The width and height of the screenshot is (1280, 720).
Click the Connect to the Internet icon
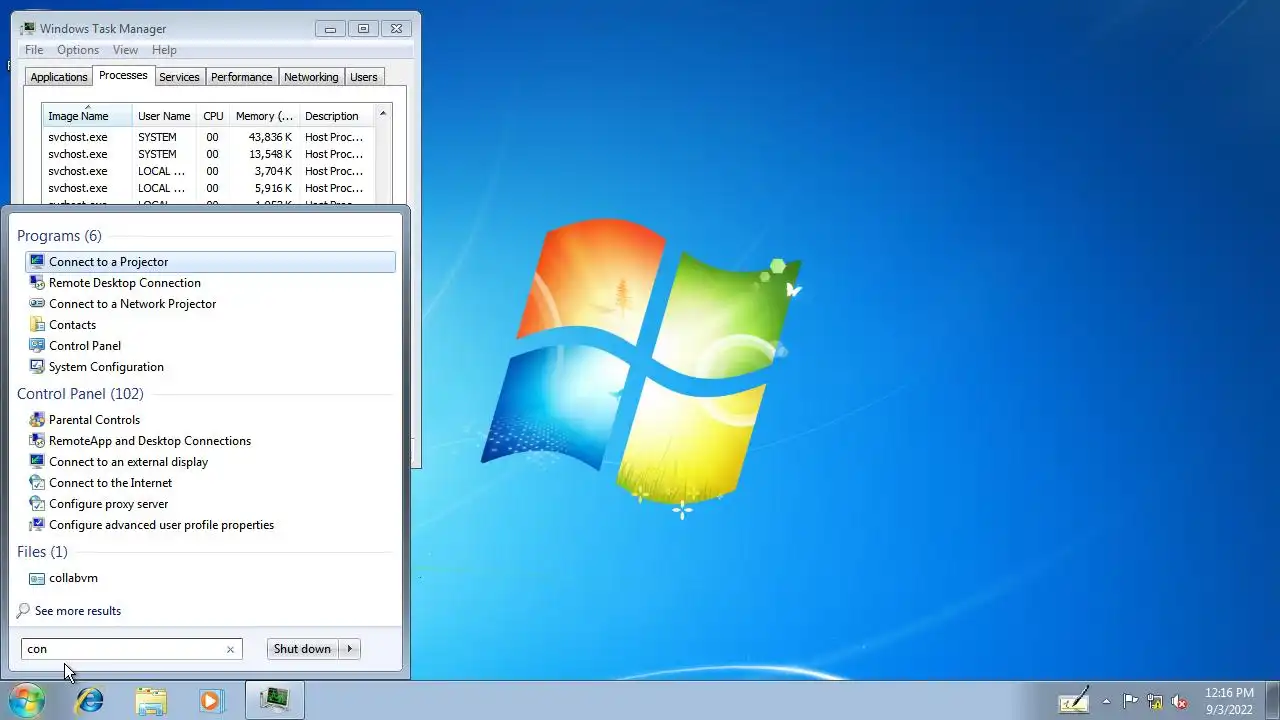click(x=37, y=482)
